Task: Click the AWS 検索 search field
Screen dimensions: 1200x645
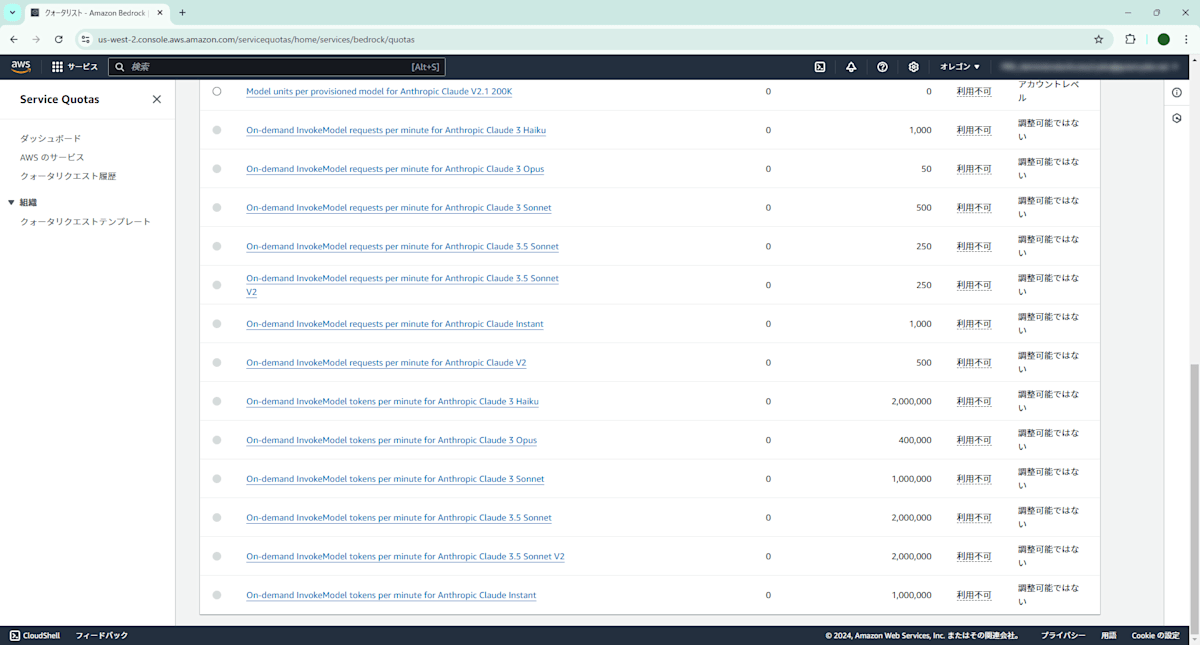Action: tap(276, 67)
